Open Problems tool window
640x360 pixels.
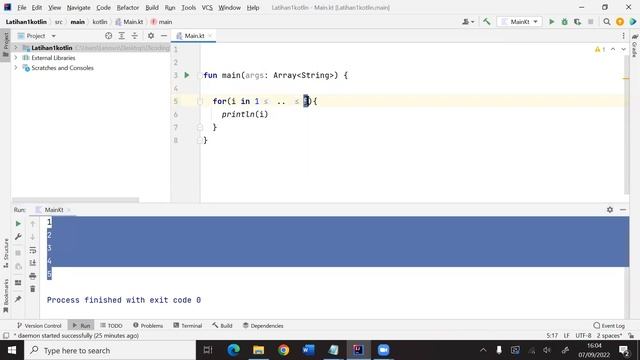(x=148, y=326)
